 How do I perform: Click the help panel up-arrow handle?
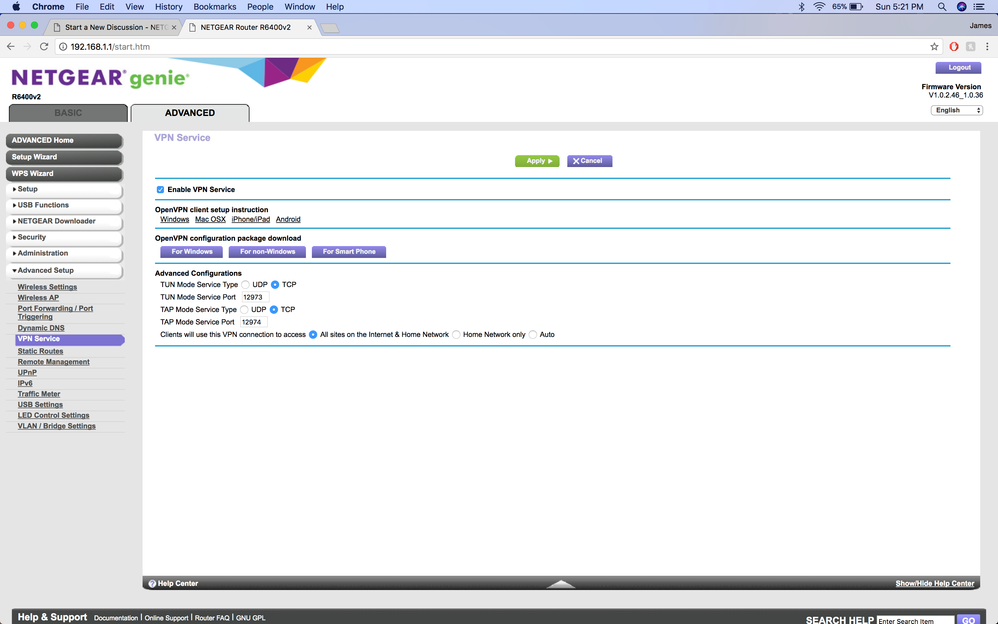(561, 583)
